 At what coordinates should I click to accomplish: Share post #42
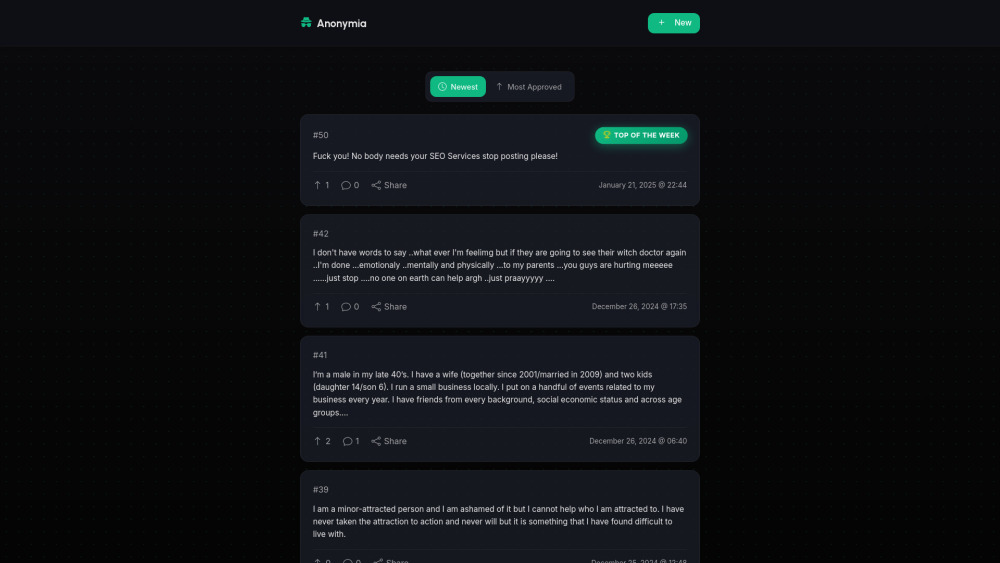[389, 307]
